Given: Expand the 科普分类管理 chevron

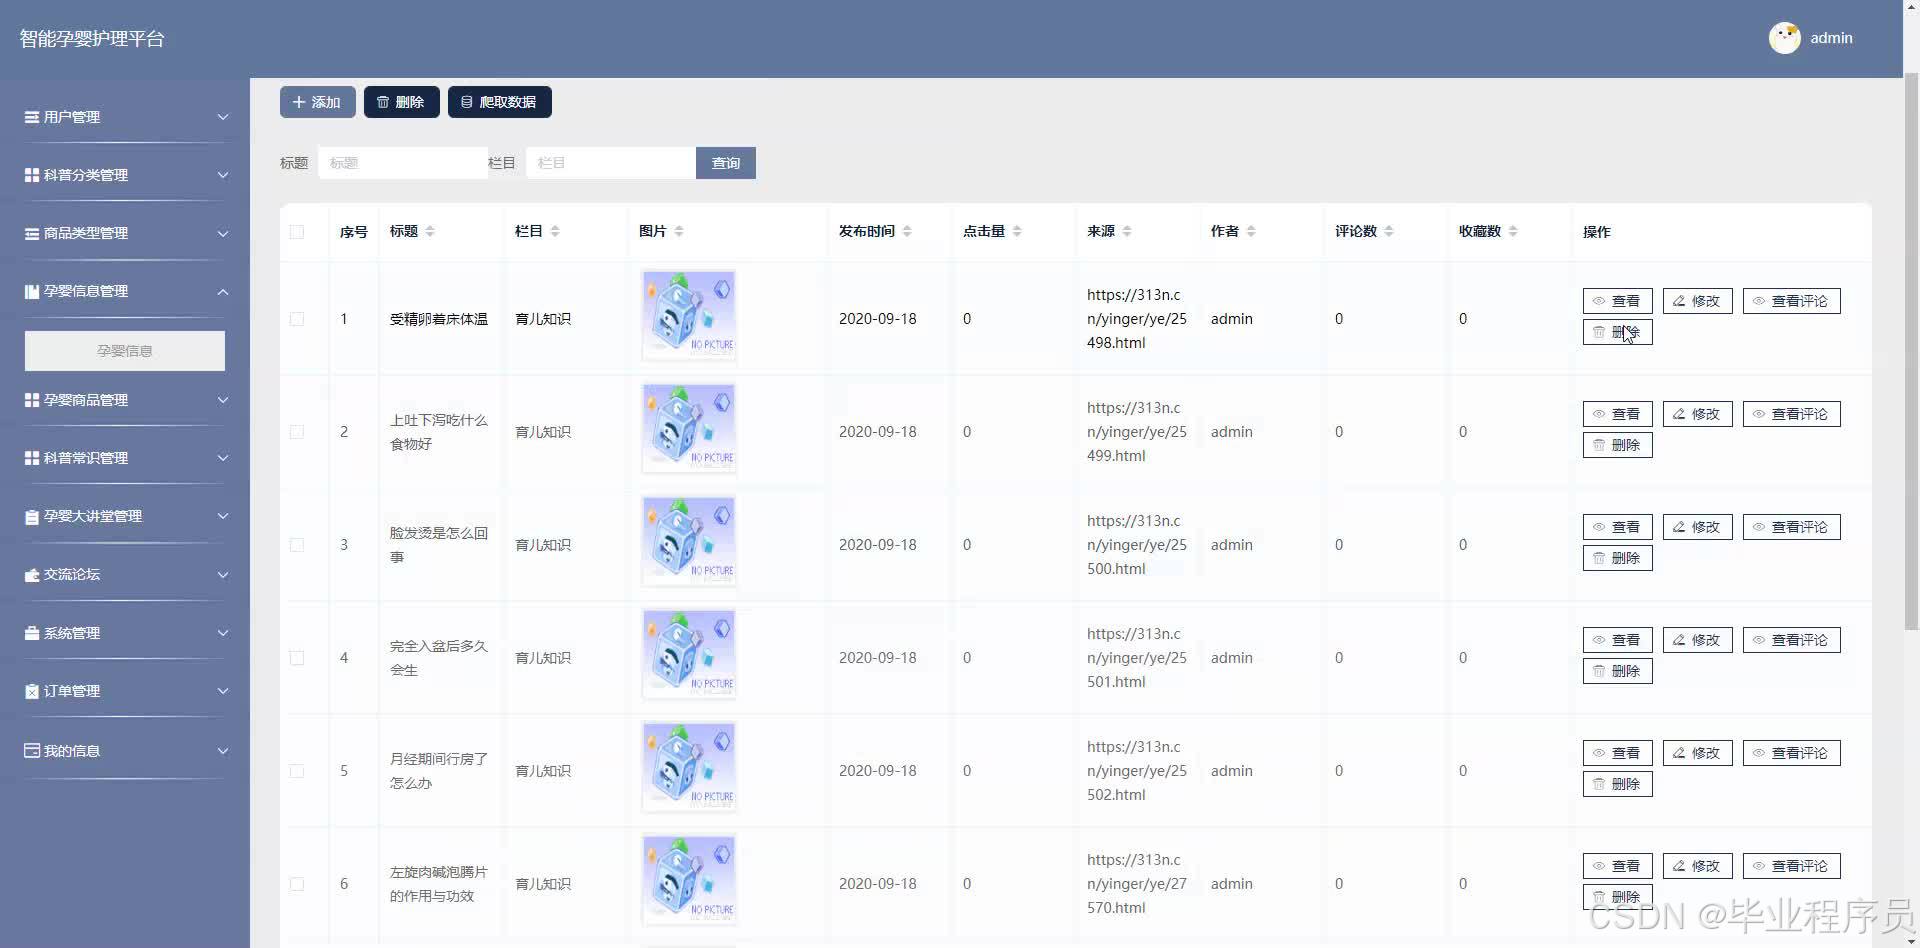Looking at the screenshot, I should point(223,175).
